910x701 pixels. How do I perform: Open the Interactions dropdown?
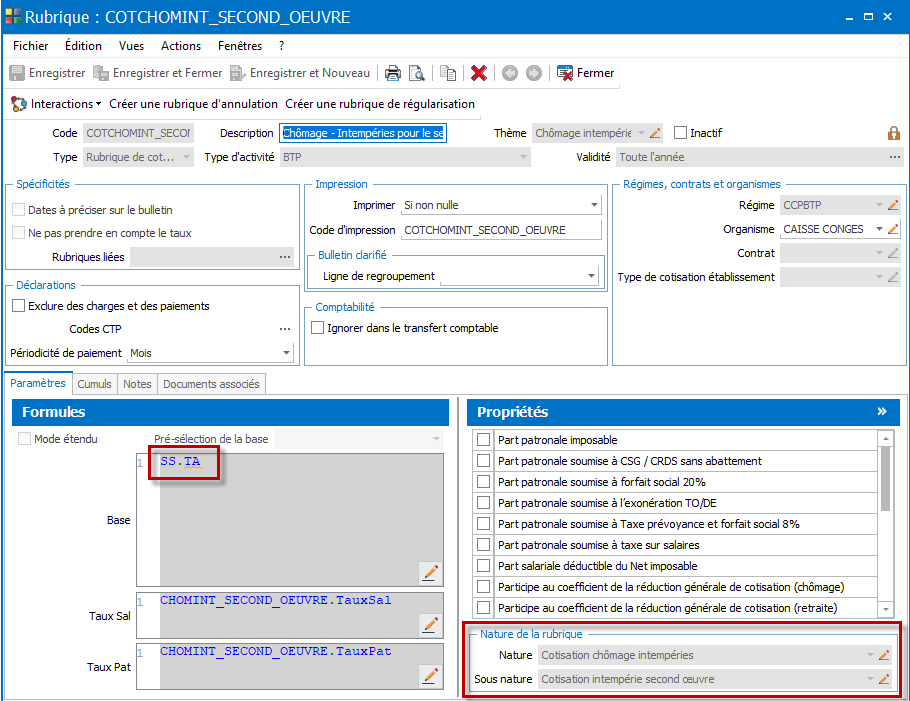tap(56, 104)
